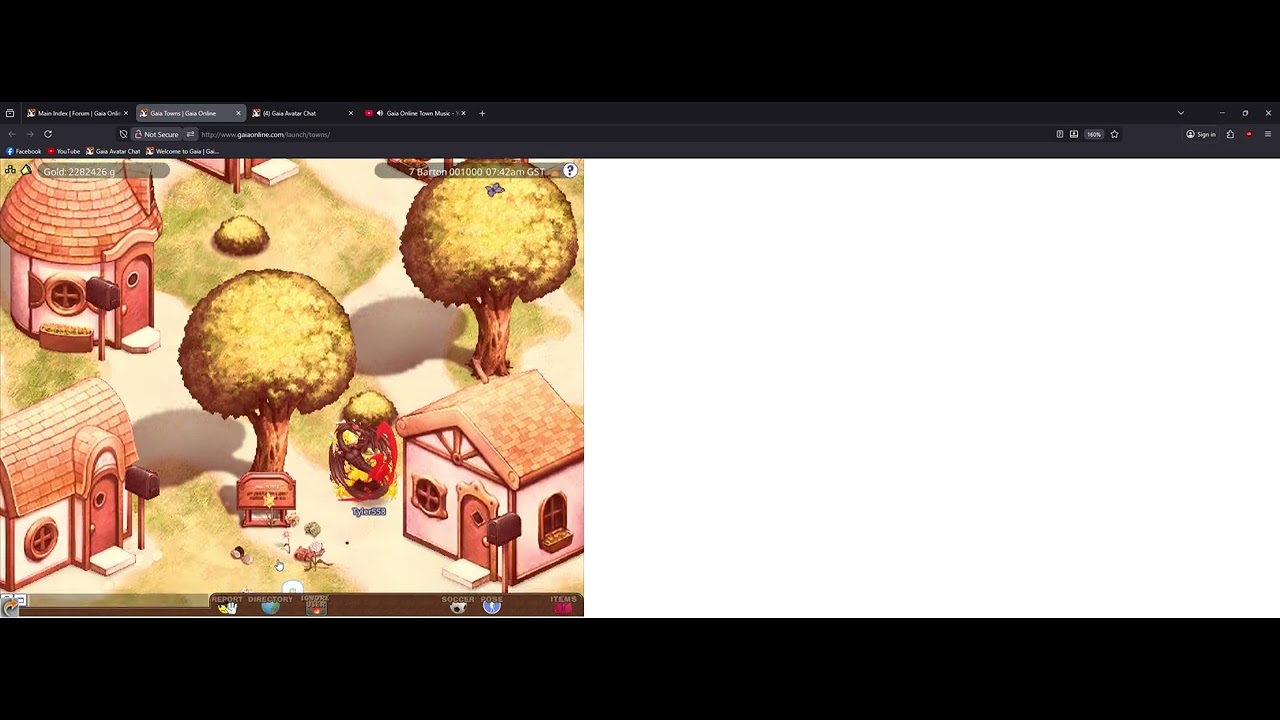The height and width of the screenshot is (720, 1280).
Task: Open site permissions icon in address bar
Action: coord(190,134)
